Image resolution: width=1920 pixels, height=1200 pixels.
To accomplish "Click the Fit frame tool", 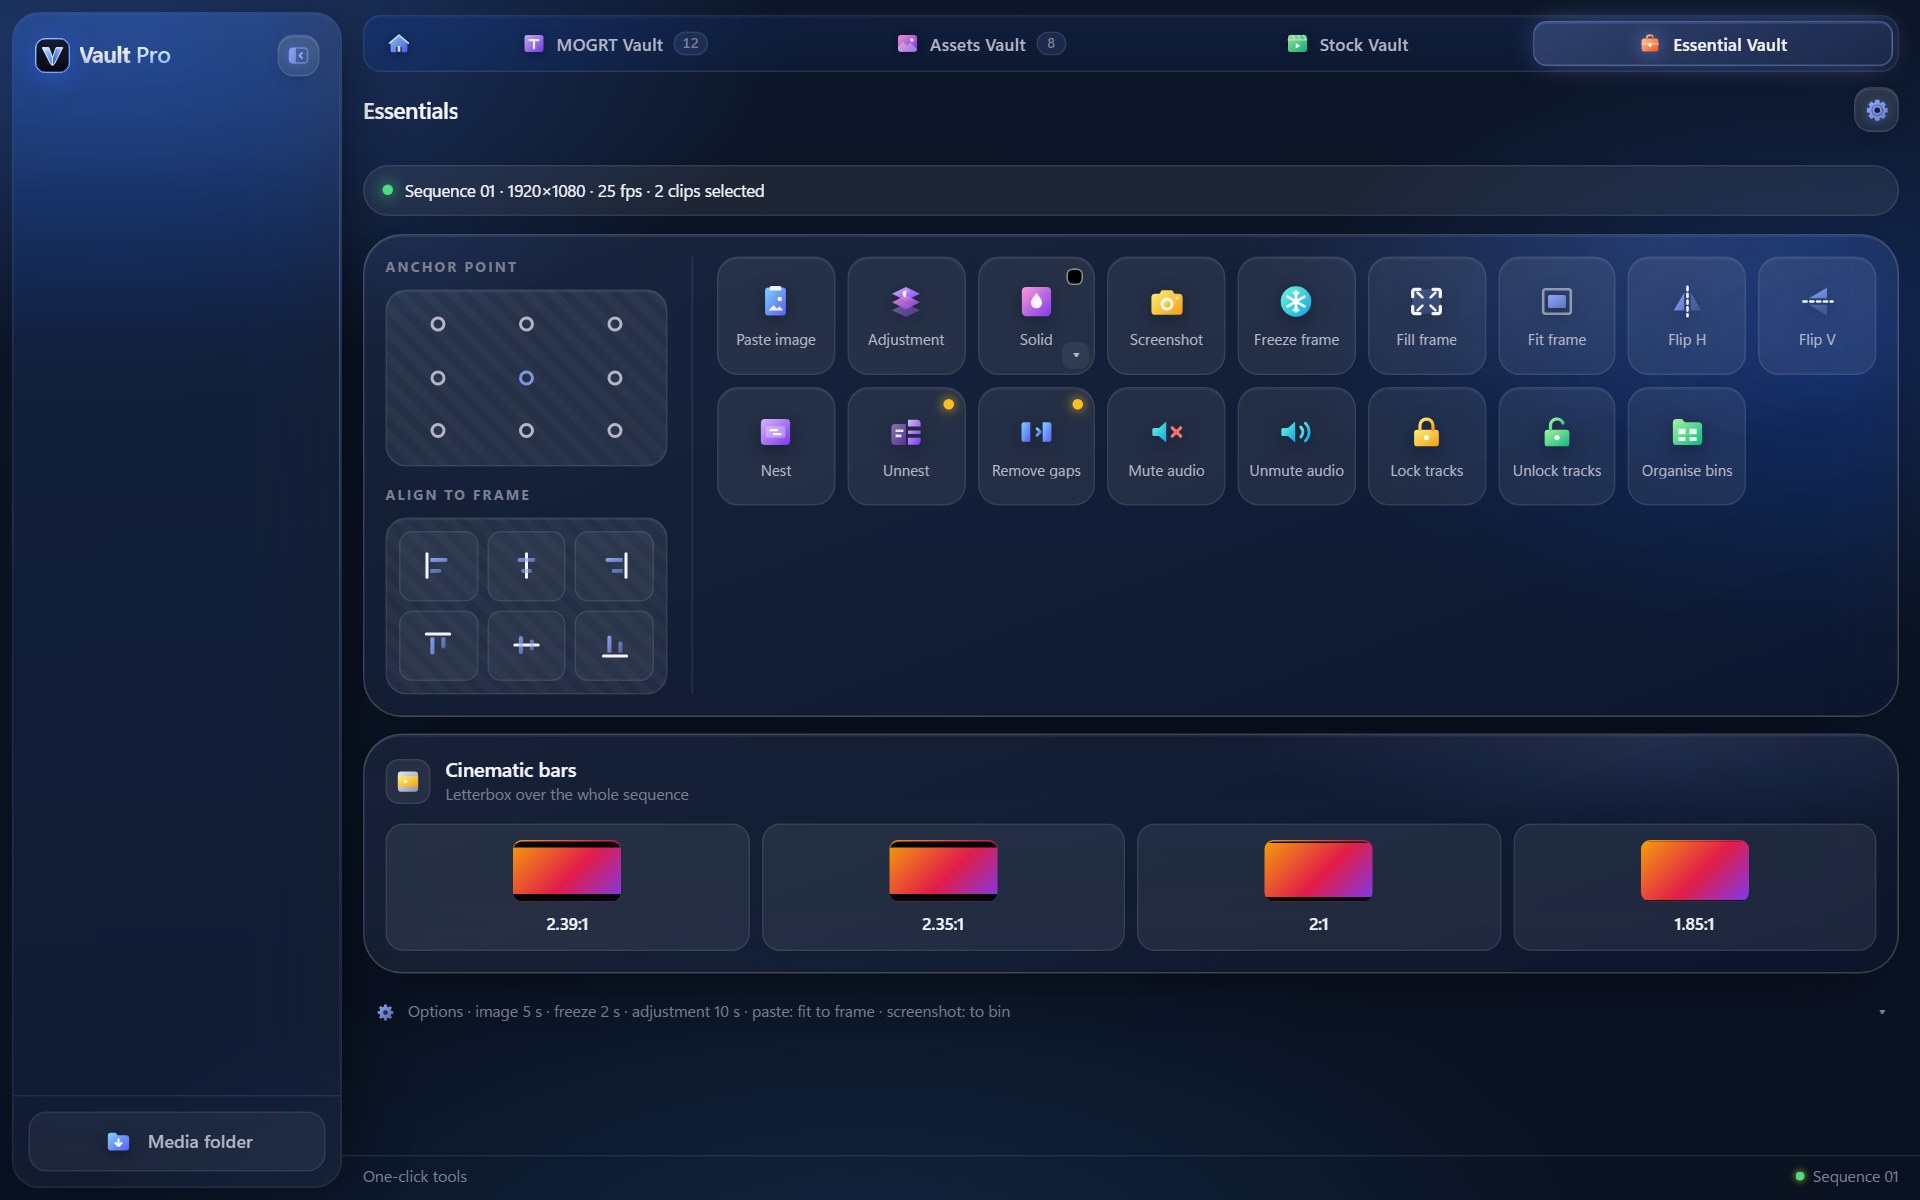I will [x=1556, y=316].
